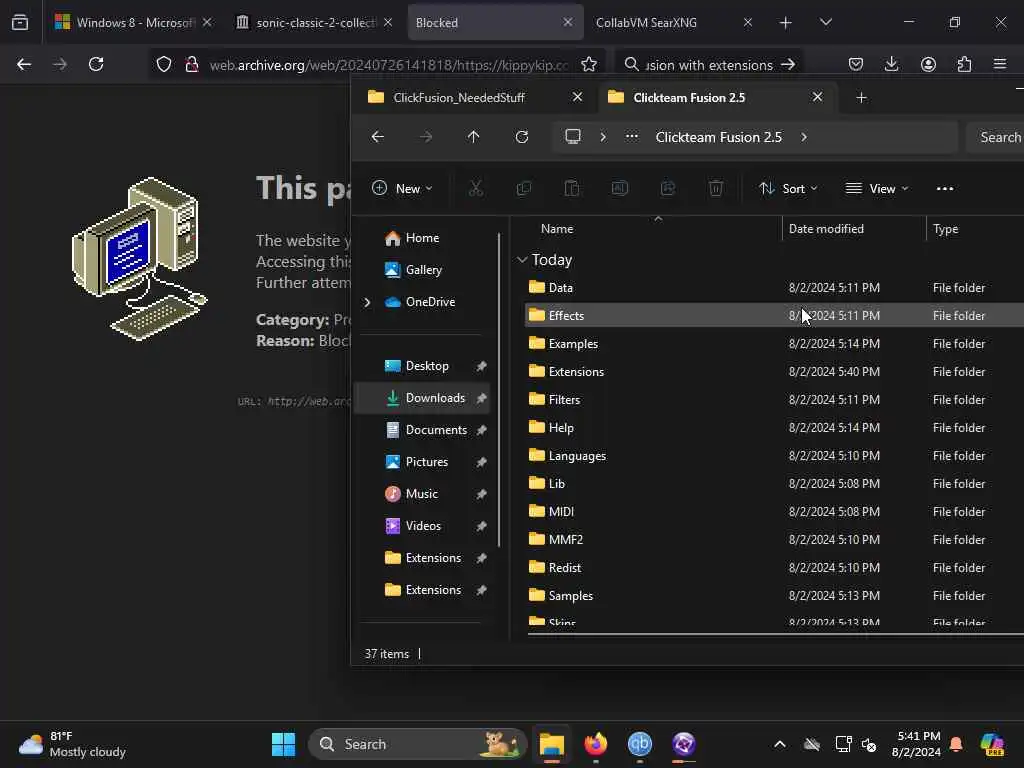Sort by the Name column header
This screenshot has width=1024, height=768.
[x=557, y=229]
